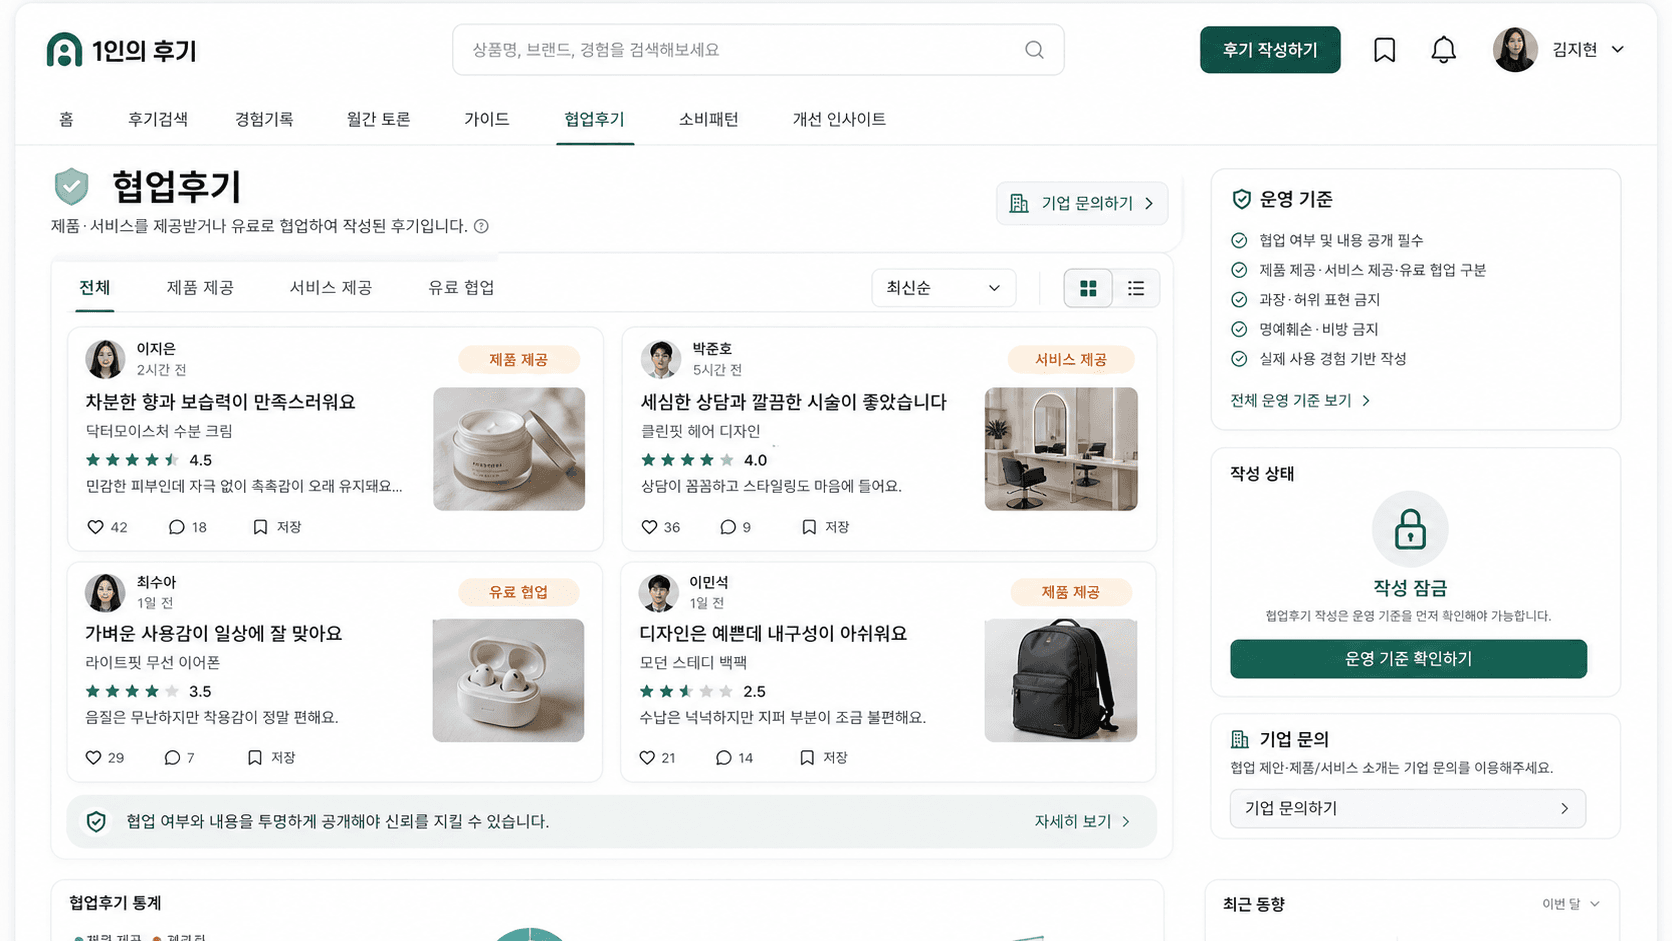The width and height of the screenshot is (1672, 941).
Task: Like 최수아's review heart icon
Action: [x=93, y=758]
